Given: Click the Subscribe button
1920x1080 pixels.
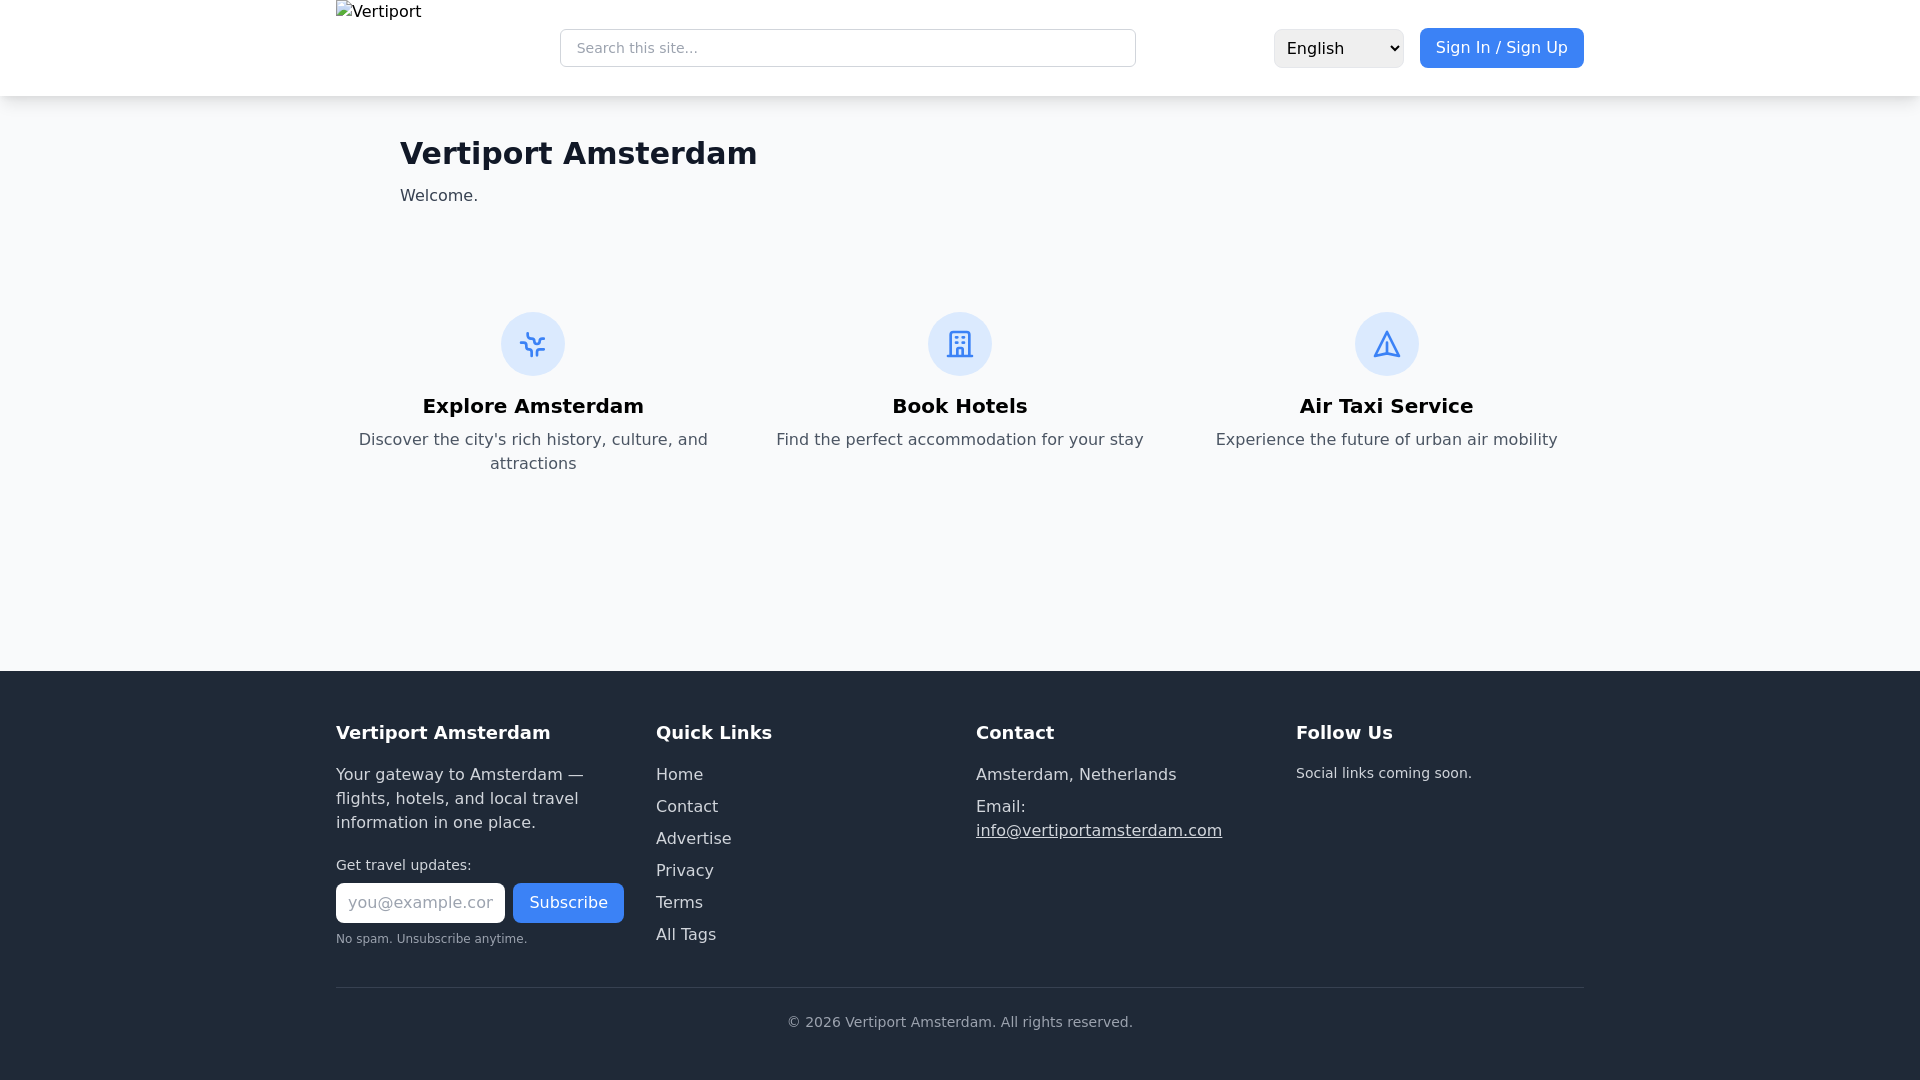Looking at the screenshot, I should [568, 903].
